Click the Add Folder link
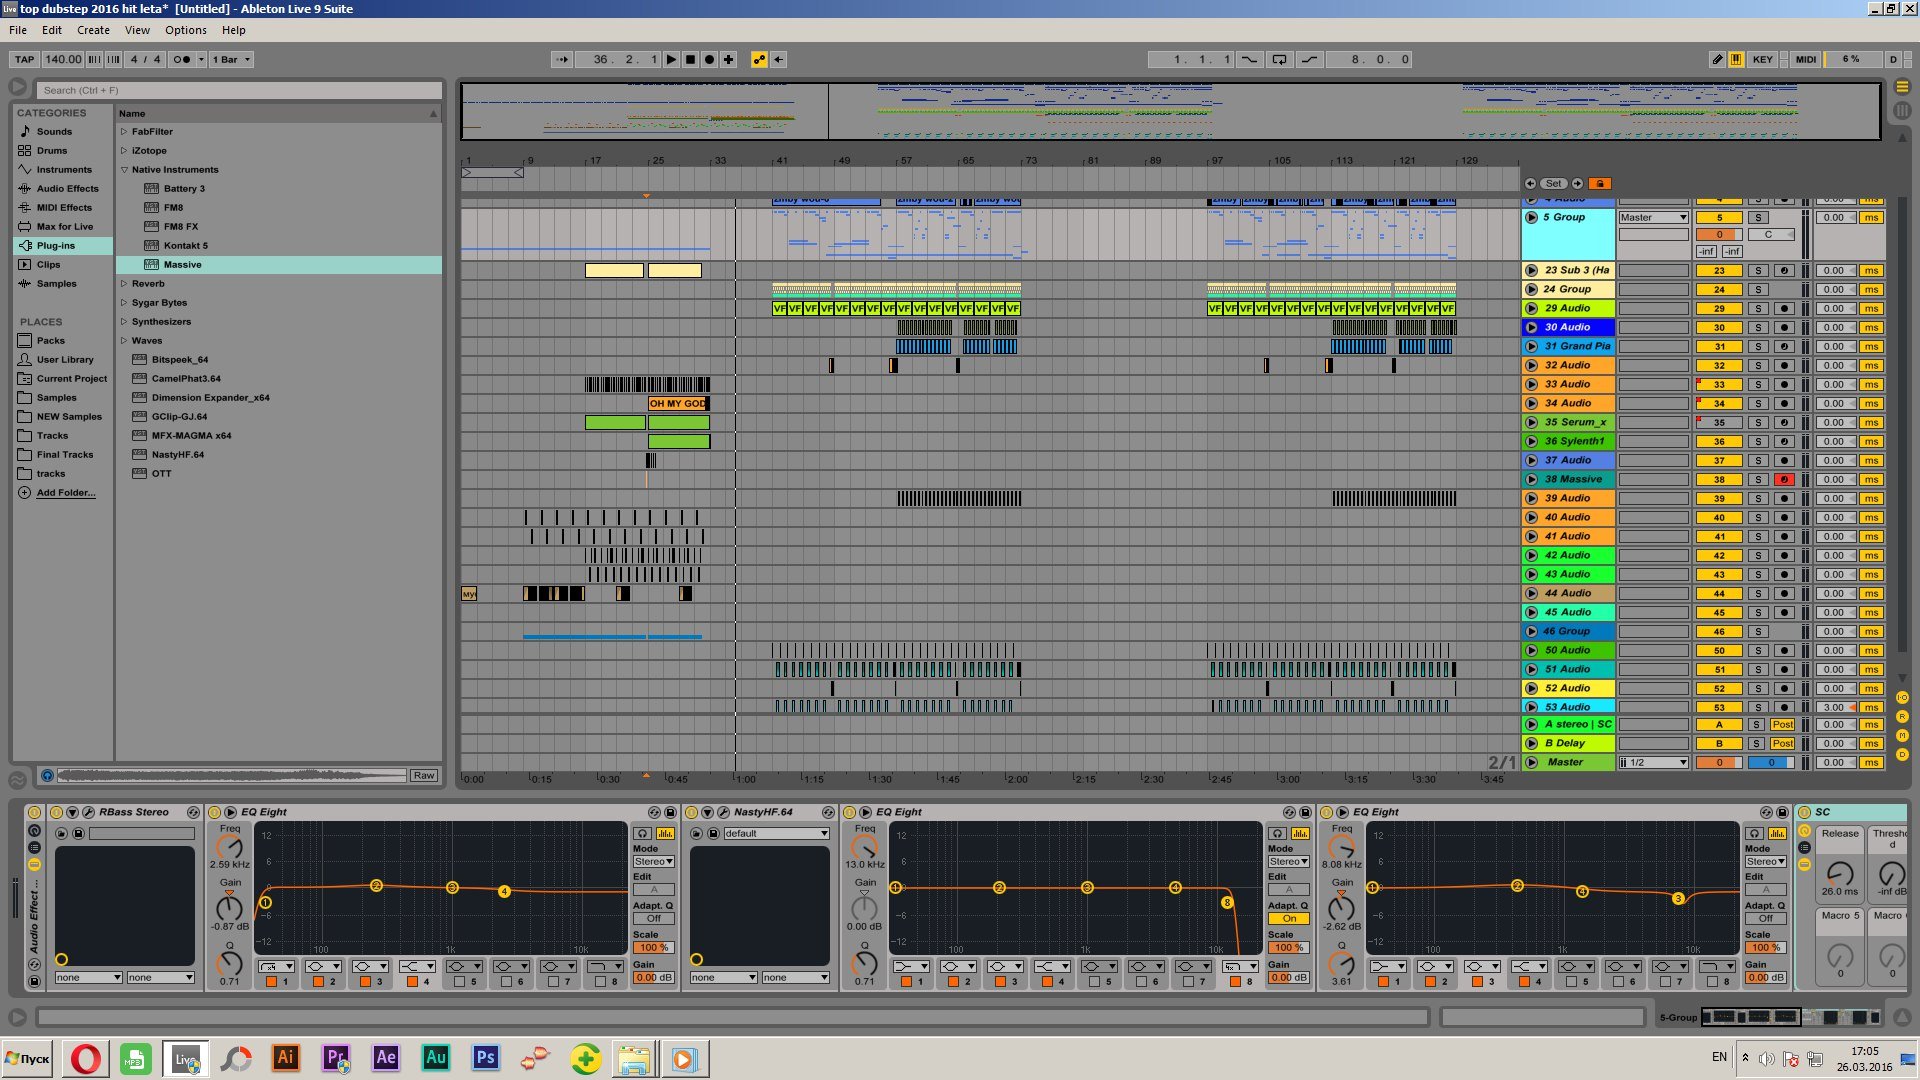 [66, 492]
